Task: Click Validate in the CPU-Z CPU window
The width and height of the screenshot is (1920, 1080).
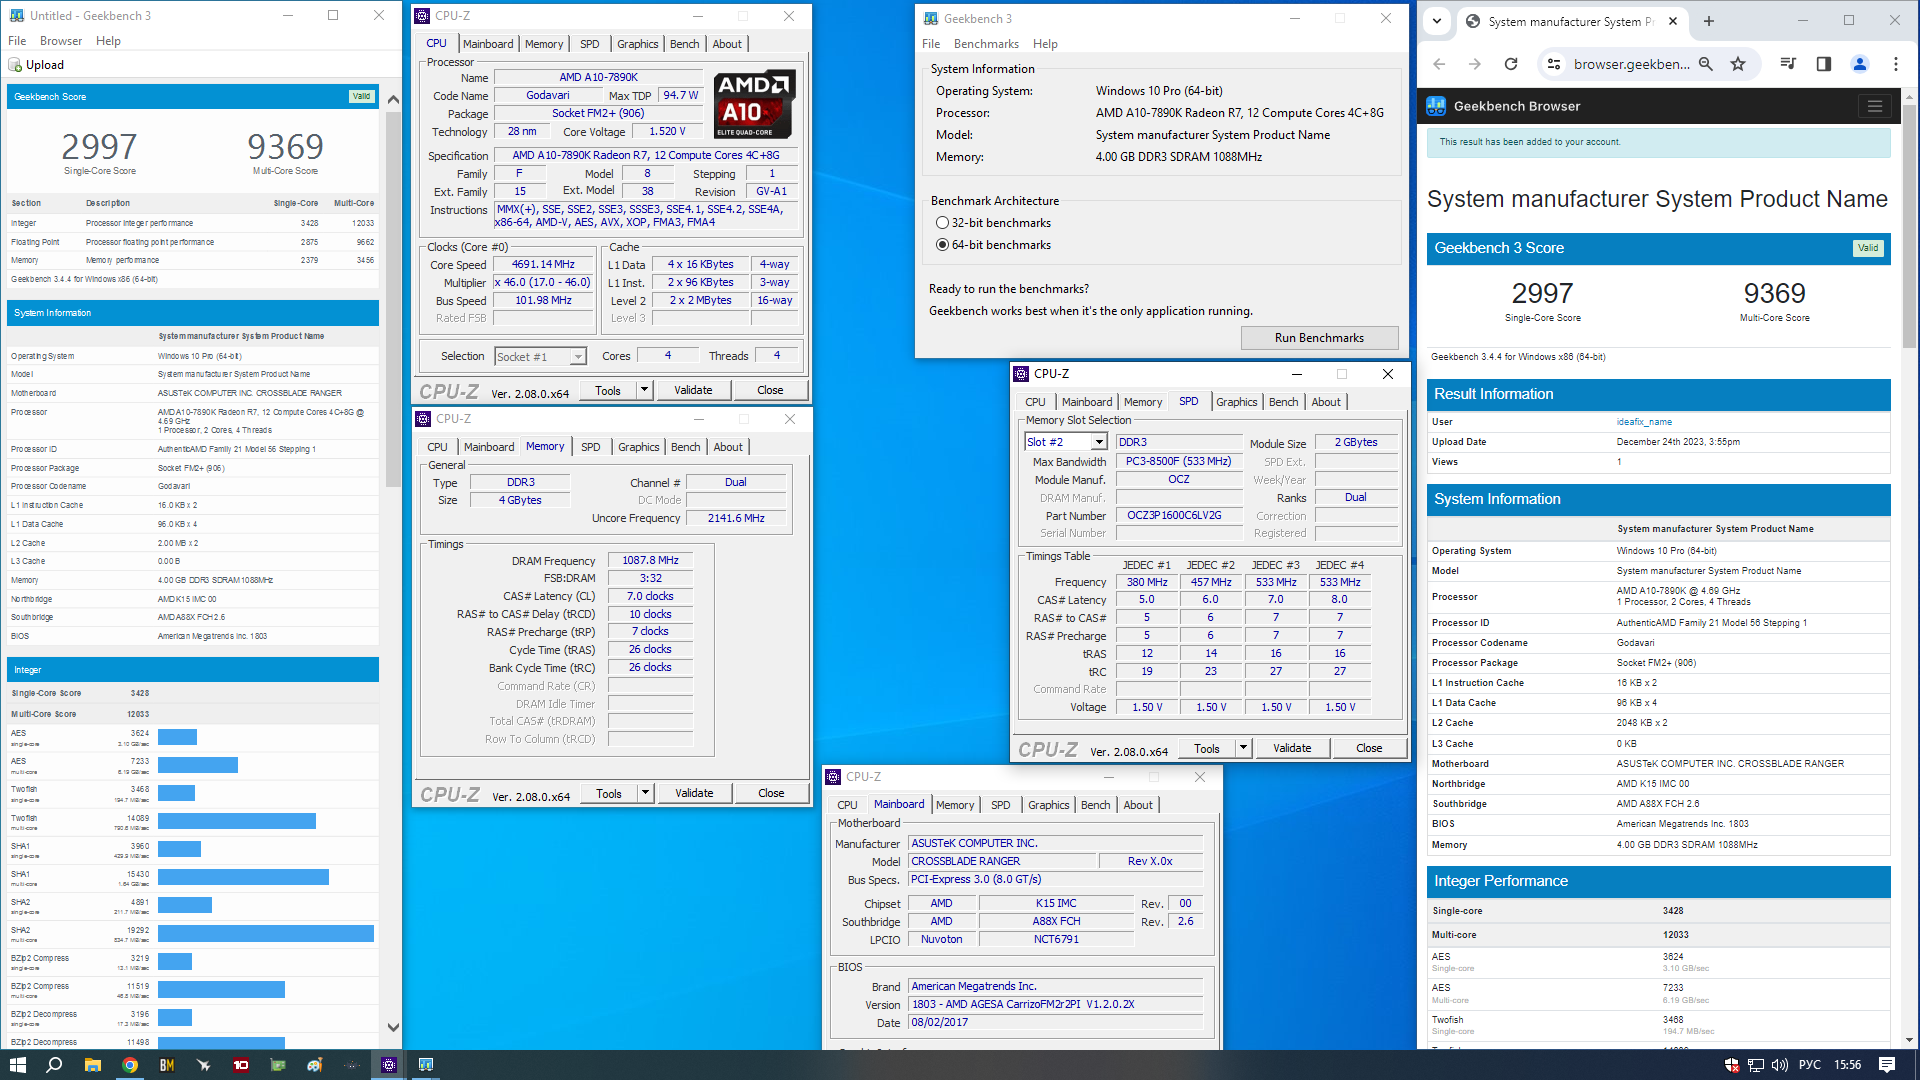Action: pyautogui.click(x=693, y=390)
